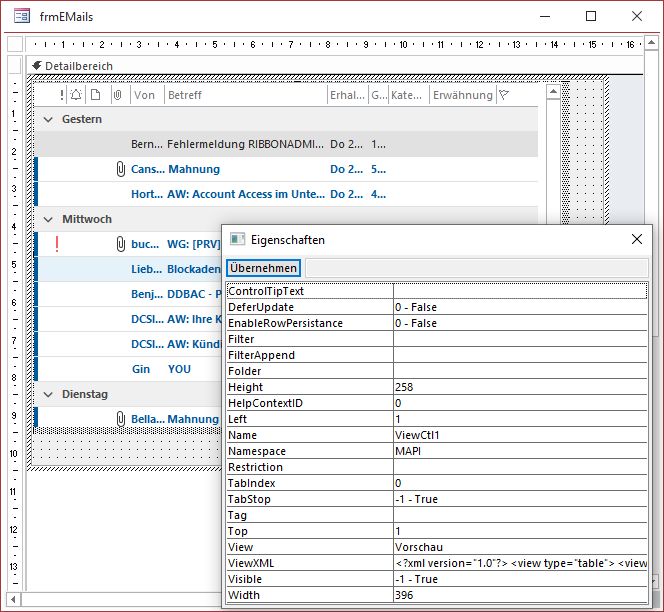Click the importance (!) column header icon
The image size is (664, 612).
[62, 95]
